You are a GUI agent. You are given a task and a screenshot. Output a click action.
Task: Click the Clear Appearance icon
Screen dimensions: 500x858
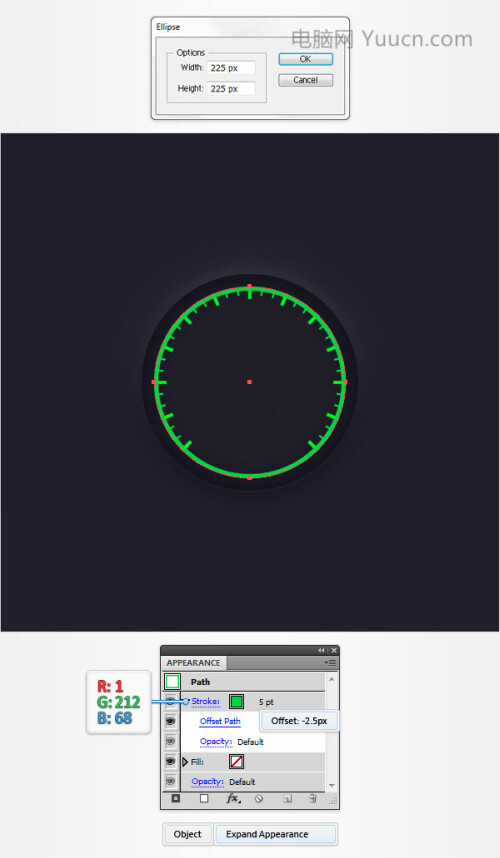[x=259, y=799]
